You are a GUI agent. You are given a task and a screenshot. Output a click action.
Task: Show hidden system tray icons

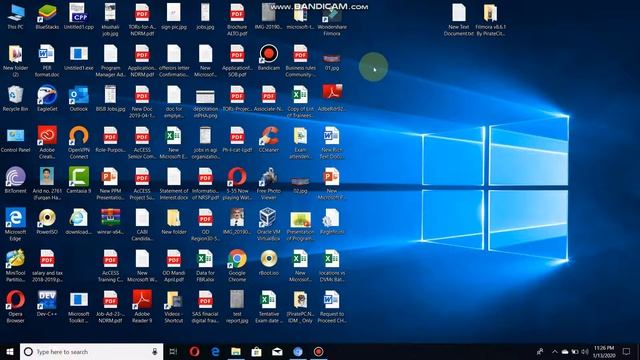click(554, 351)
